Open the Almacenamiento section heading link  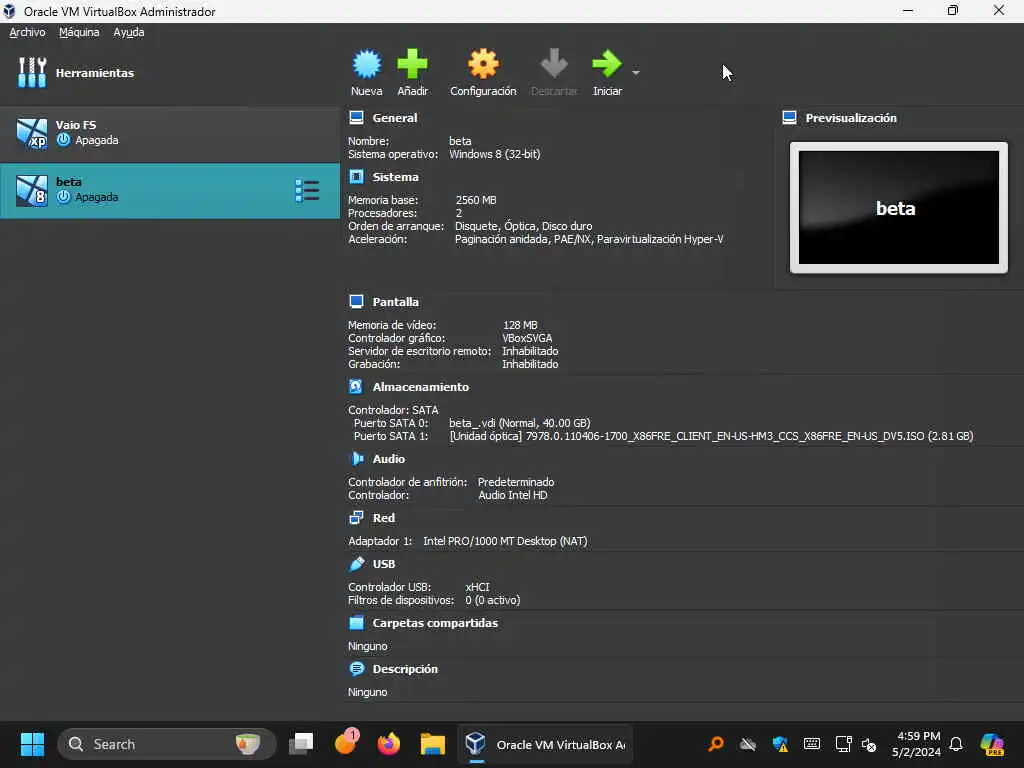421,387
